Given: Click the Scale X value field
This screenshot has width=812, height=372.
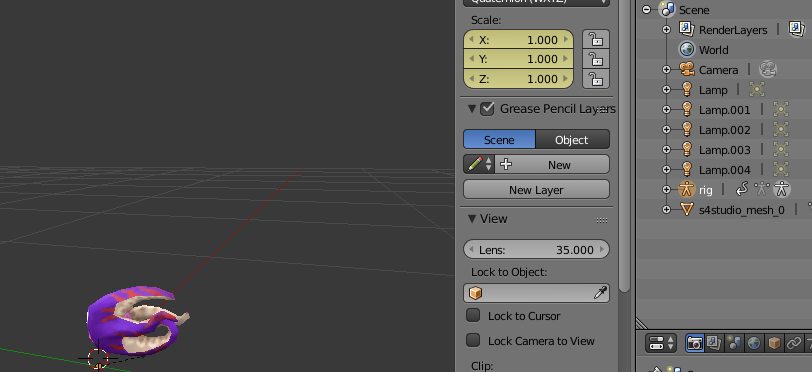Looking at the screenshot, I should tap(518, 39).
